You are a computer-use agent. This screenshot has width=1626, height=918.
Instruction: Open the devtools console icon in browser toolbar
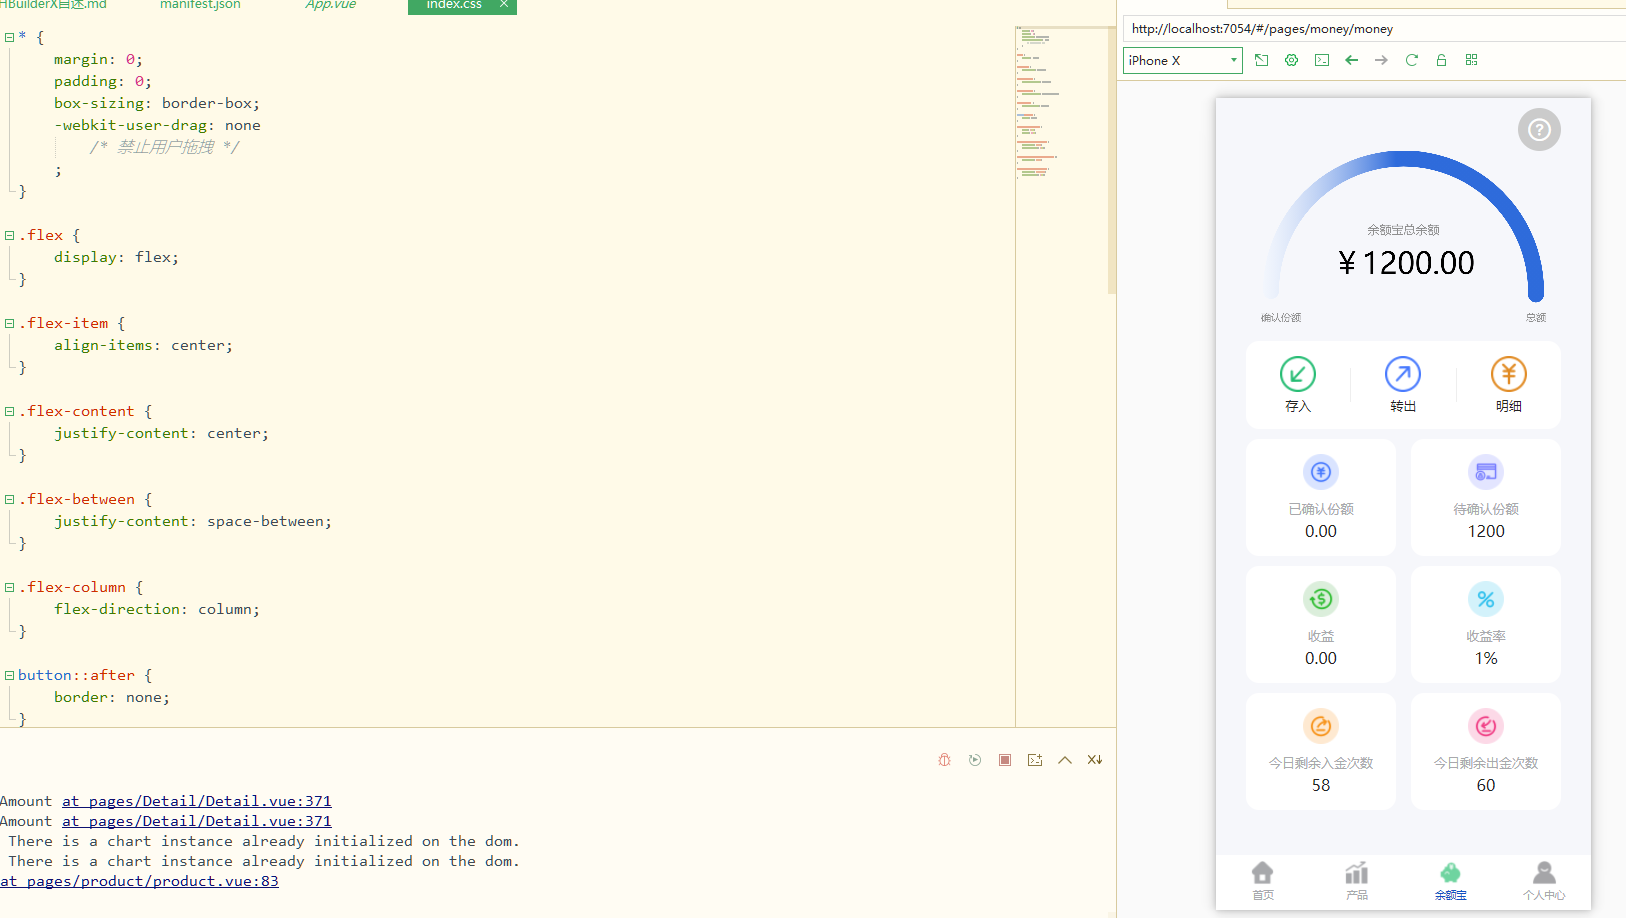click(x=1322, y=60)
